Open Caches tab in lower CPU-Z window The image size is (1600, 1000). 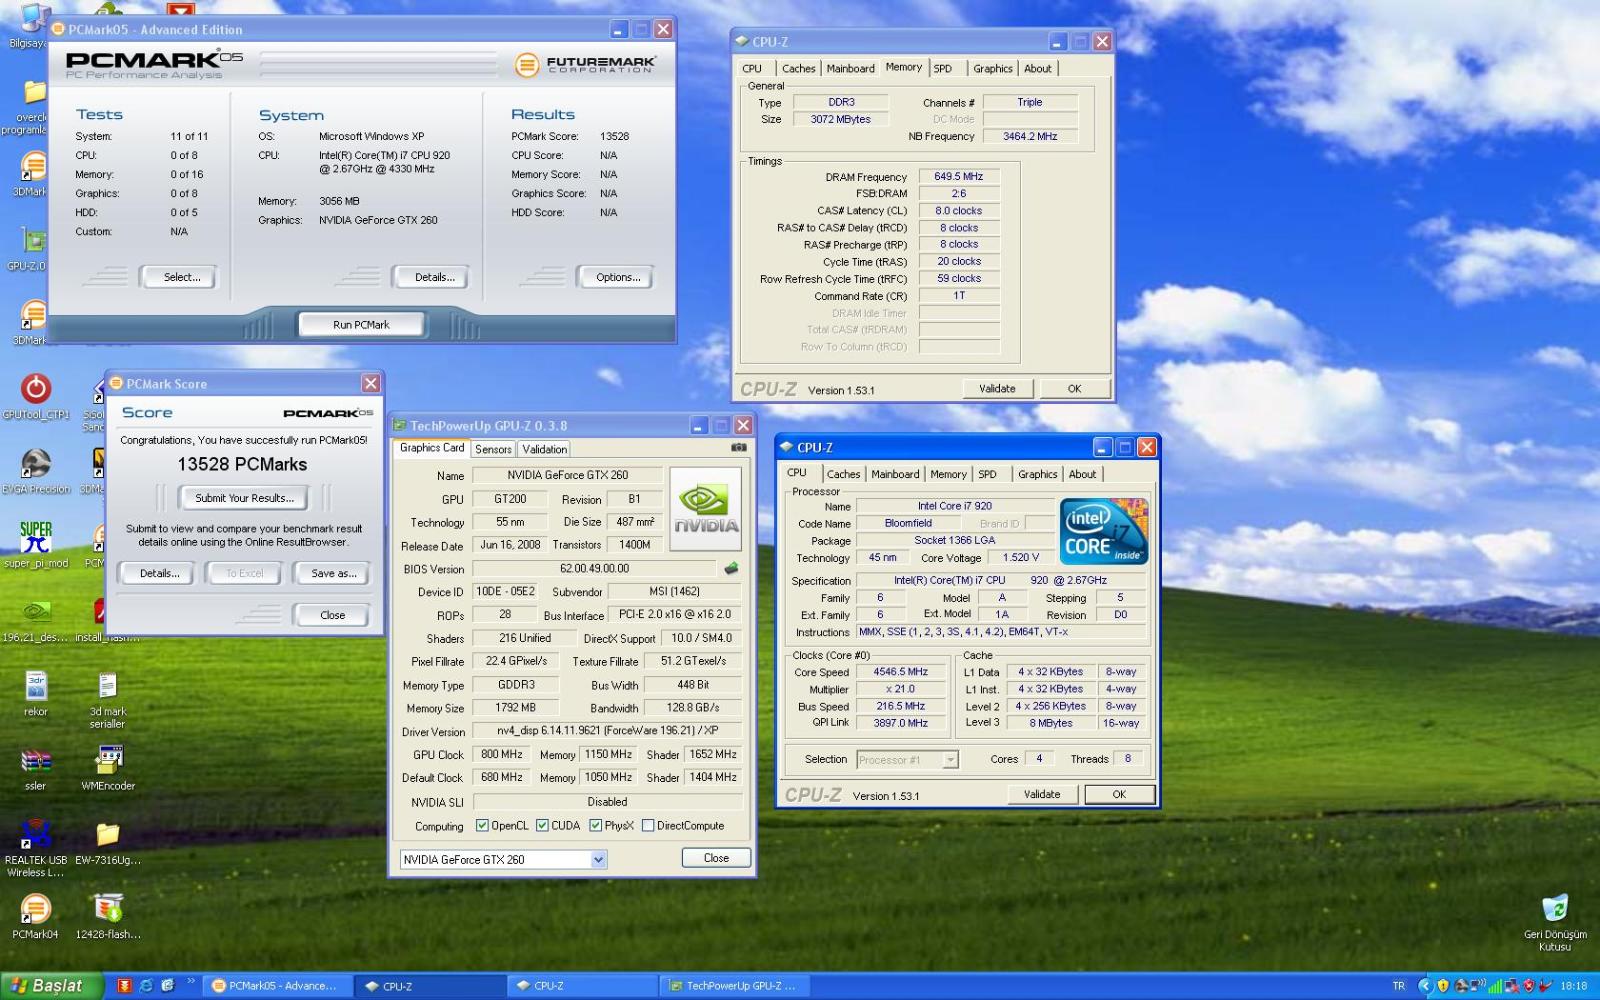click(843, 475)
